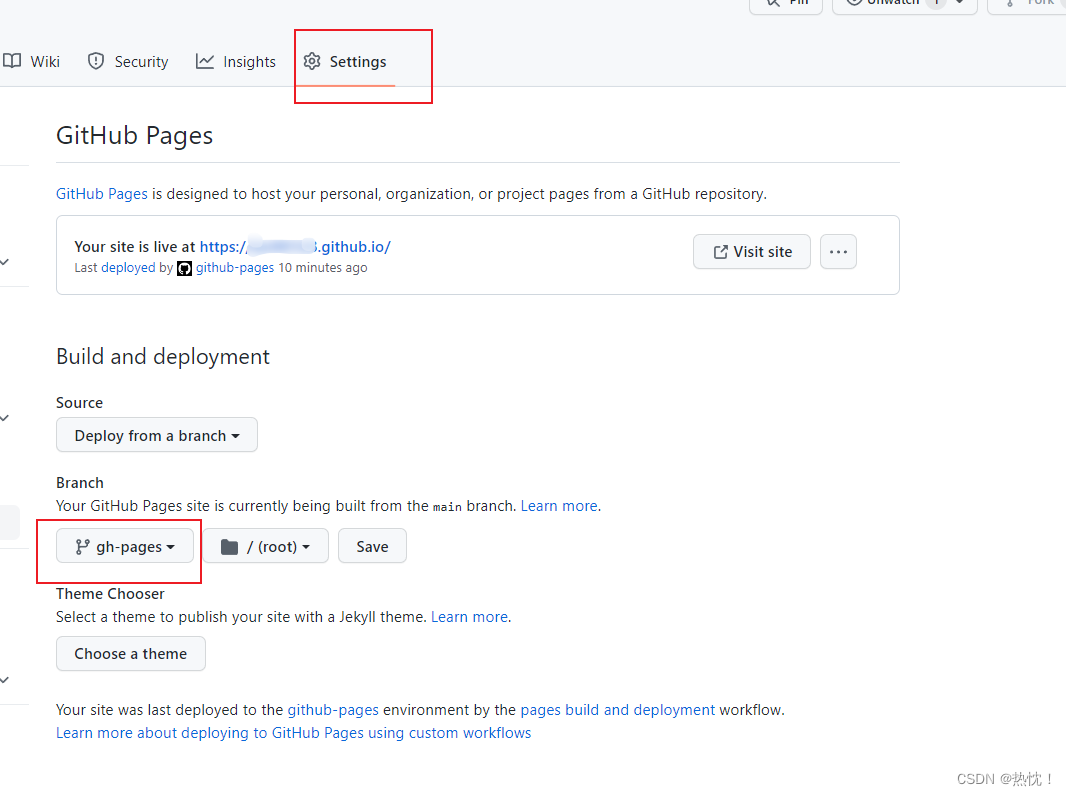Click the external link icon on Visit site
This screenshot has height=796, width=1066.
721,252
